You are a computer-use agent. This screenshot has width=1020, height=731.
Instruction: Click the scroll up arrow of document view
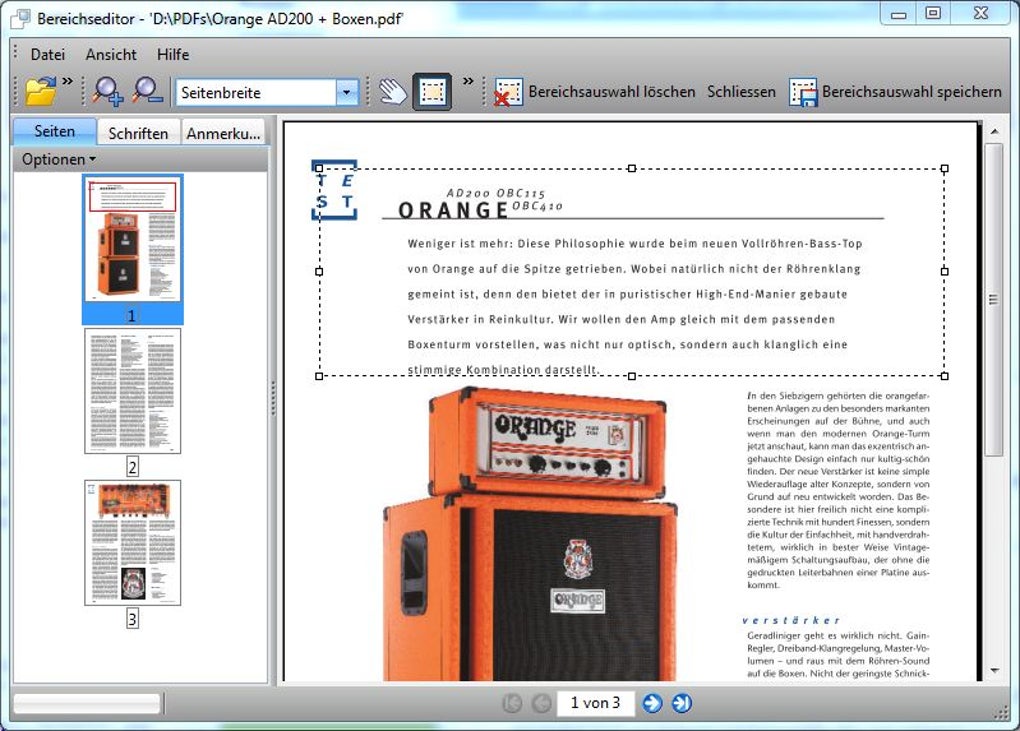[995, 131]
